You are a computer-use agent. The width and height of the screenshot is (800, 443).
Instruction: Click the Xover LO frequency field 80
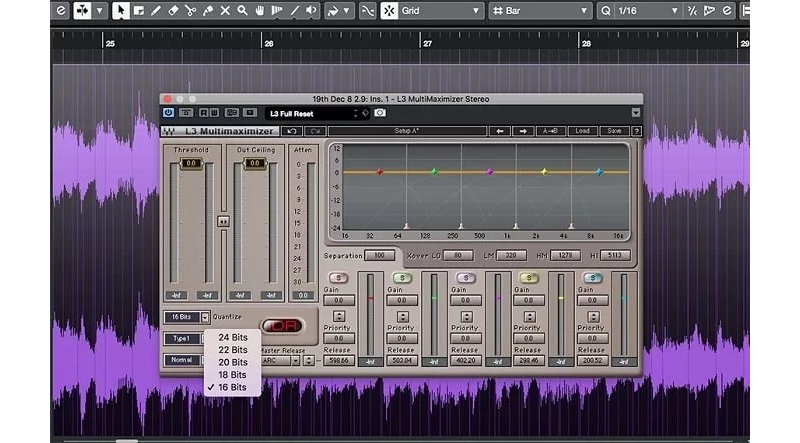458,255
